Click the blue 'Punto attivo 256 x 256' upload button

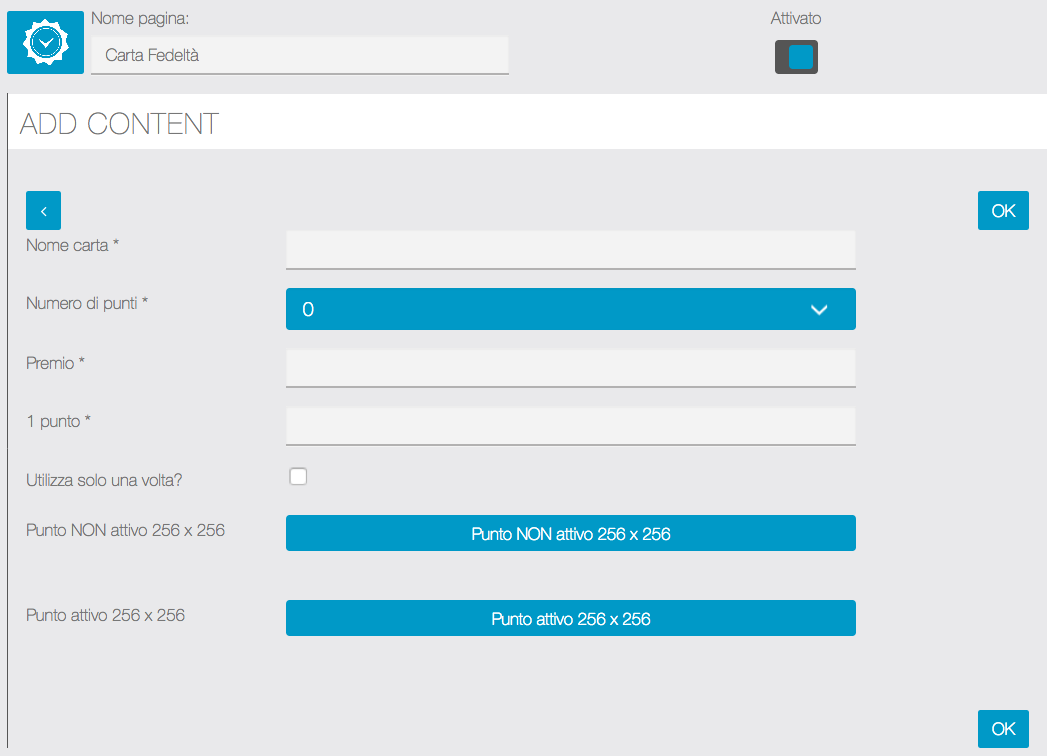point(570,619)
